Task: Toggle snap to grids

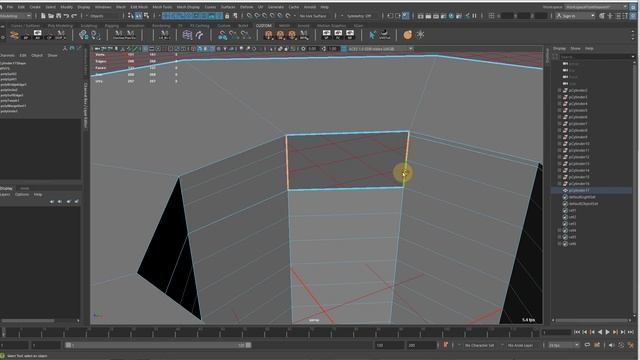Action: point(249,16)
